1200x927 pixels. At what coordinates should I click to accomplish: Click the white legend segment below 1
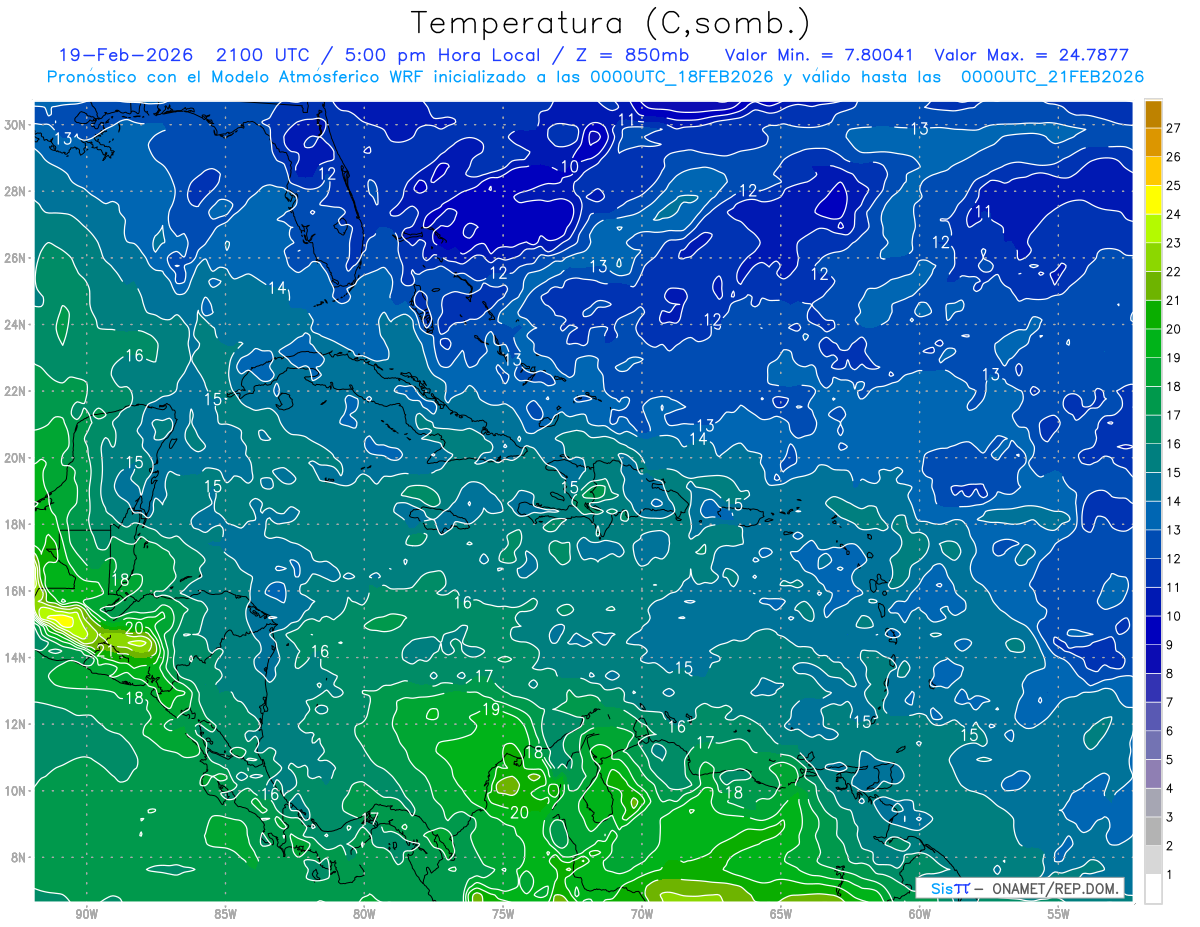(1153, 890)
